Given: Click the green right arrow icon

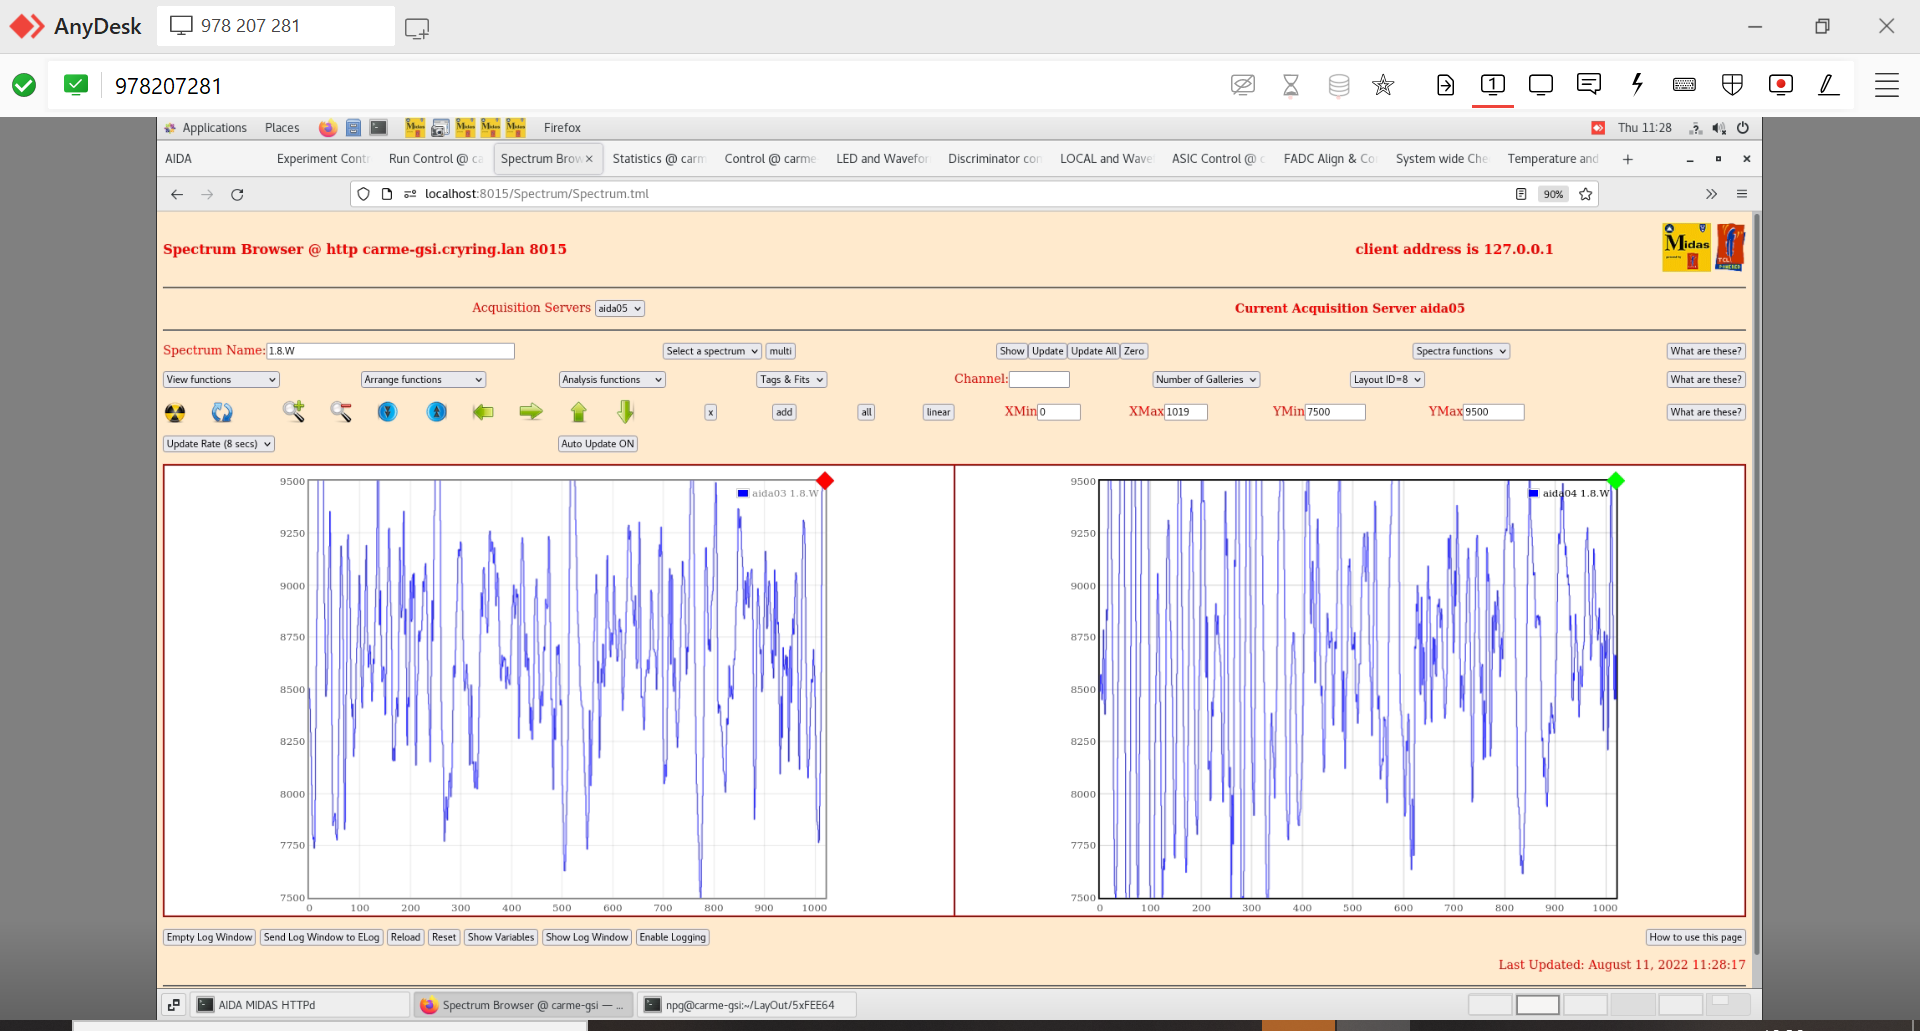Looking at the screenshot, I should [x=531, y=412].
